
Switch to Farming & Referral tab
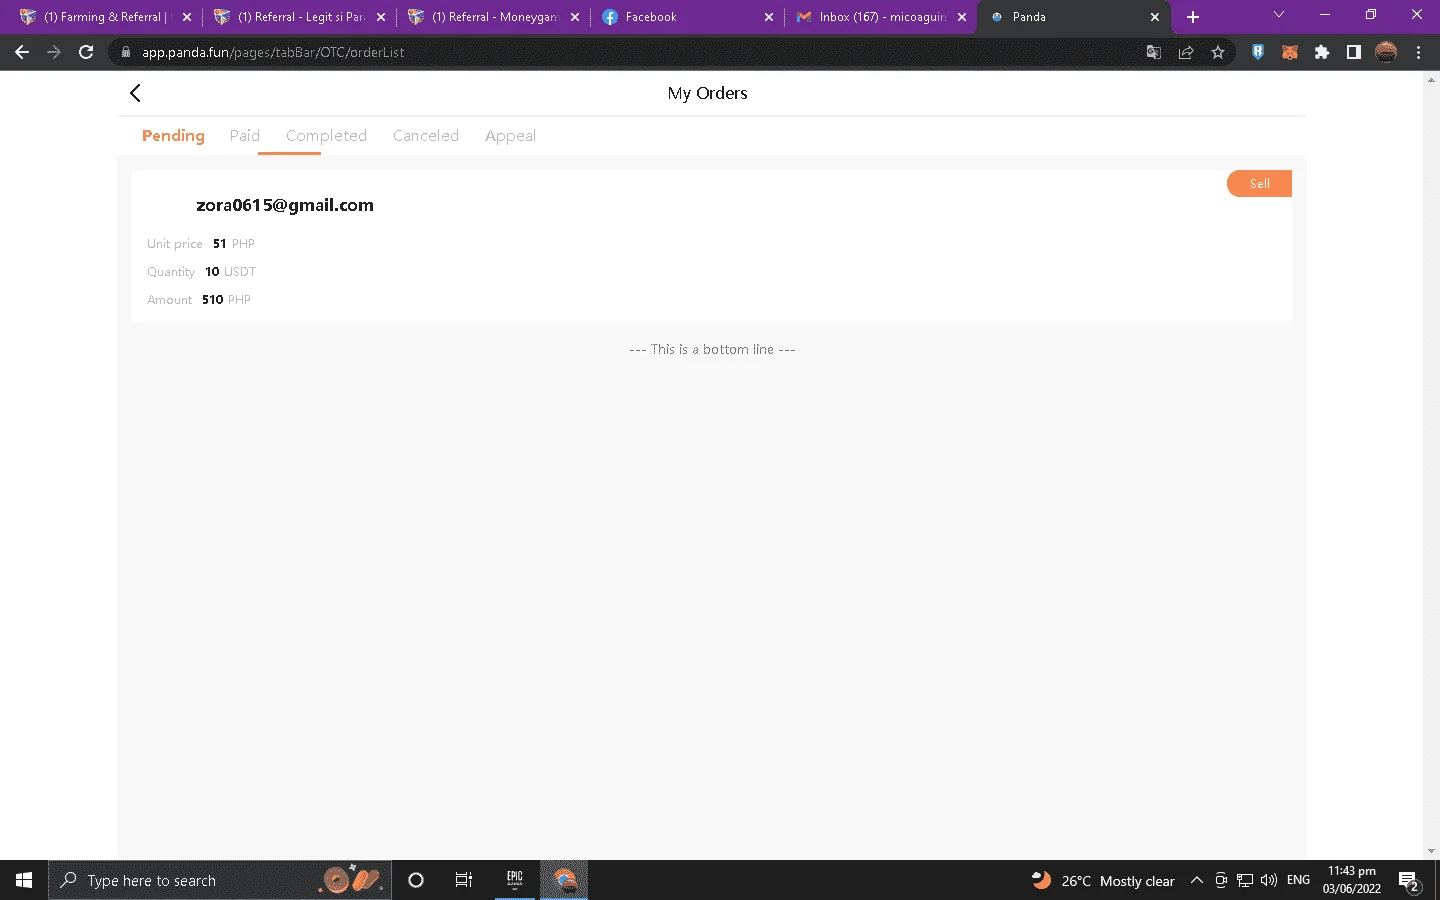[105, 17]
